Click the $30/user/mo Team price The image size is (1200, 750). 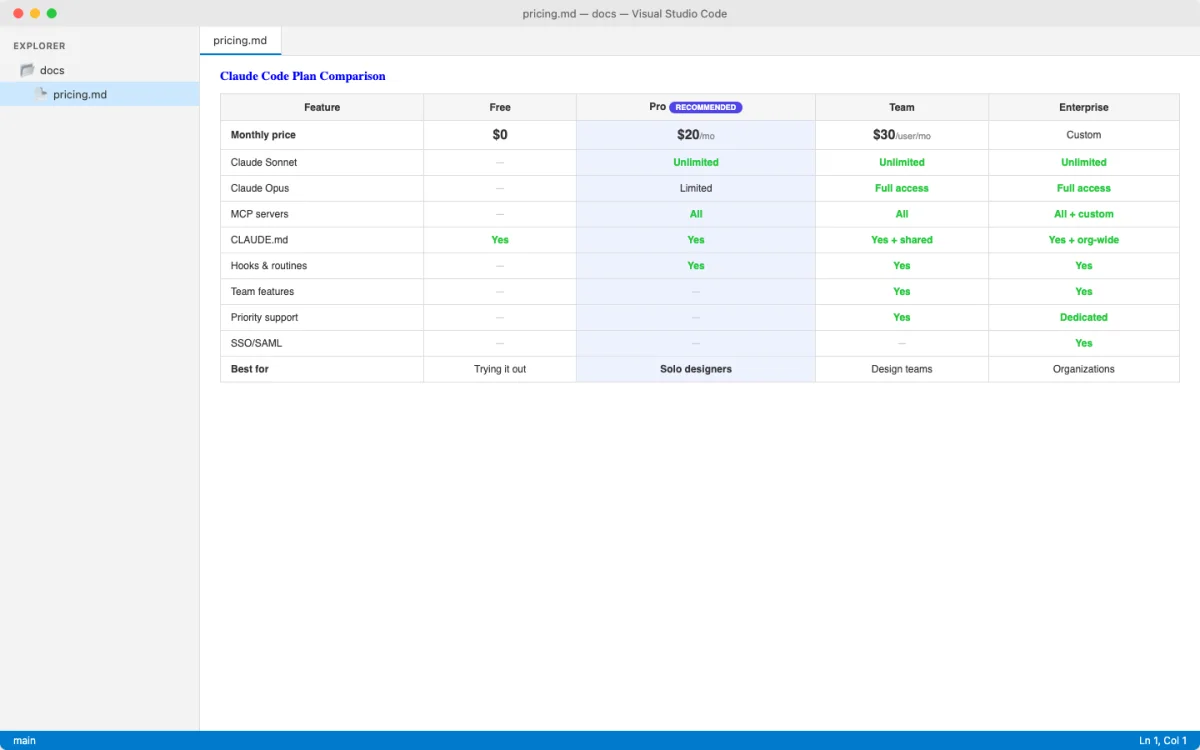[902, 135]
